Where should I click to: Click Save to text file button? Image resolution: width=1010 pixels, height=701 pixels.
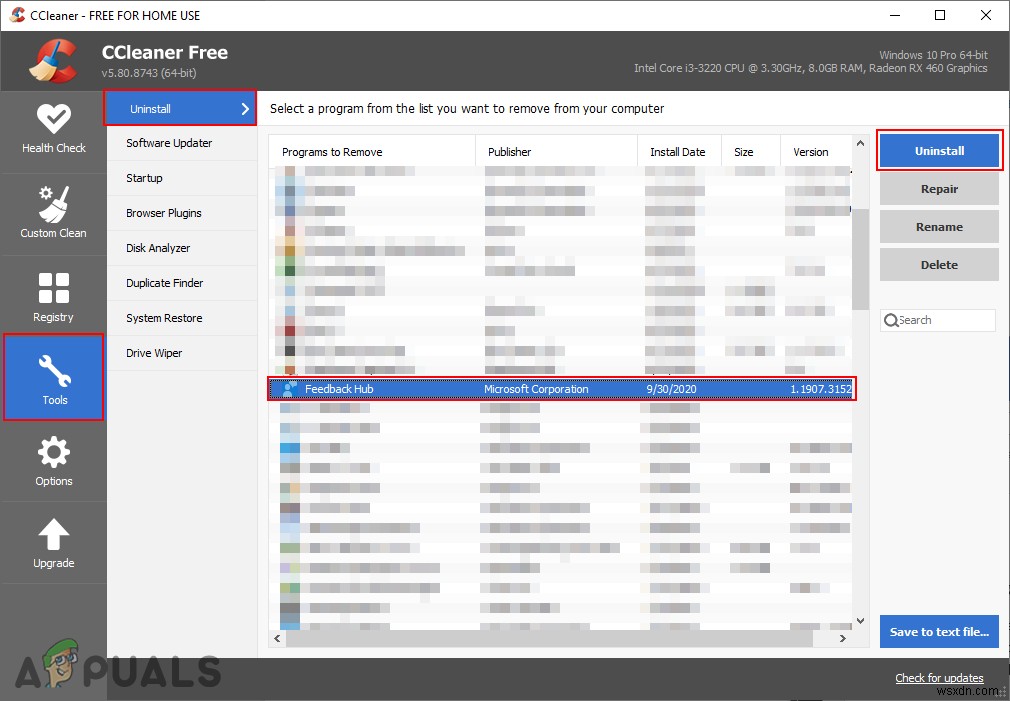939,631
